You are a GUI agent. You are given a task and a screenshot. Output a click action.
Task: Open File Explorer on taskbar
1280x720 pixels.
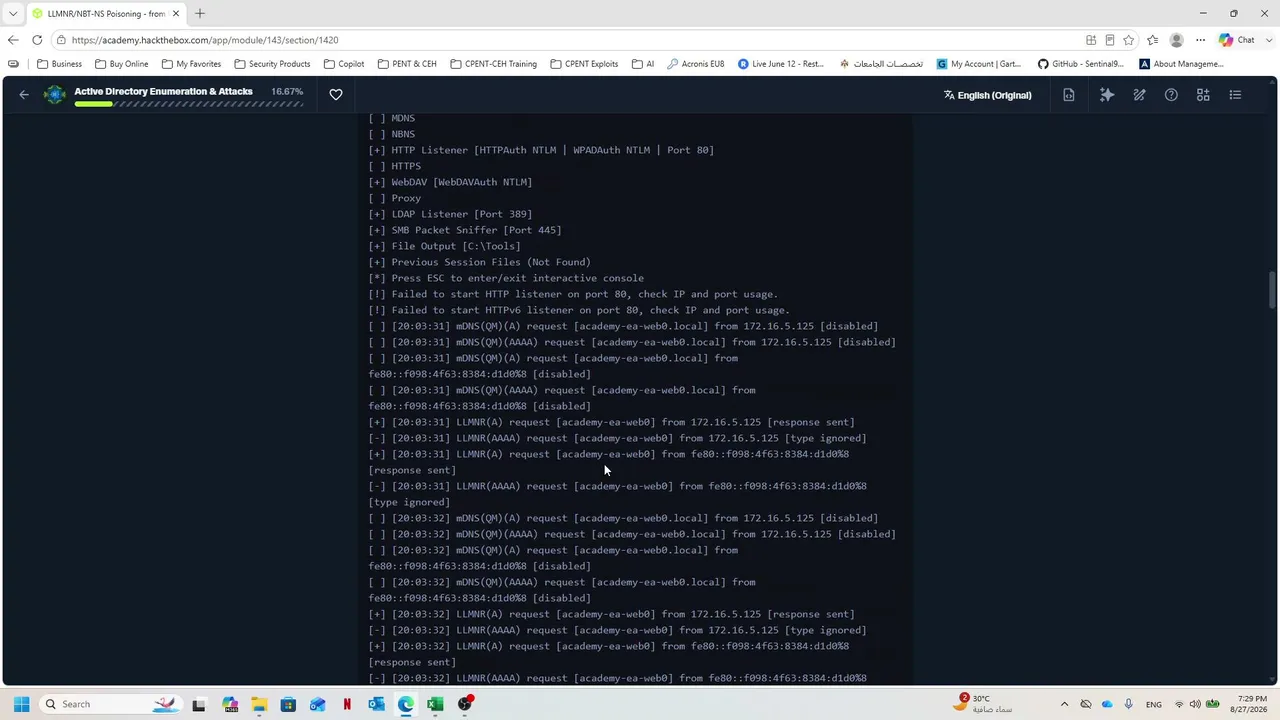click(259, 704)
